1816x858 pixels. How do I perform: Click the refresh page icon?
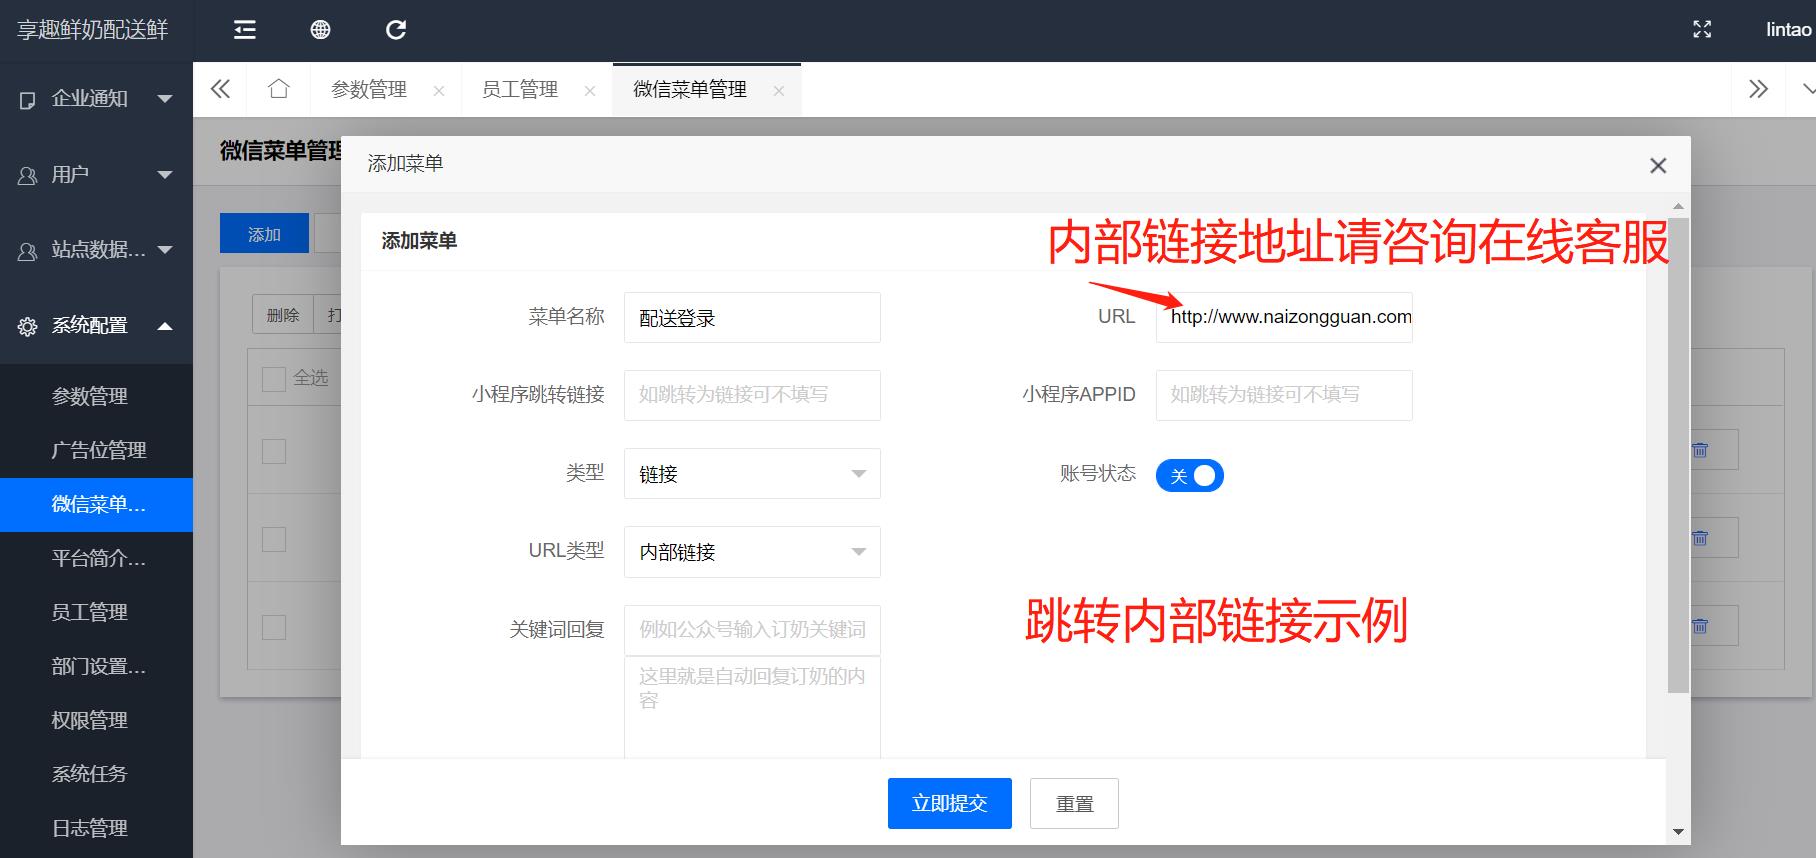(396, 30)
